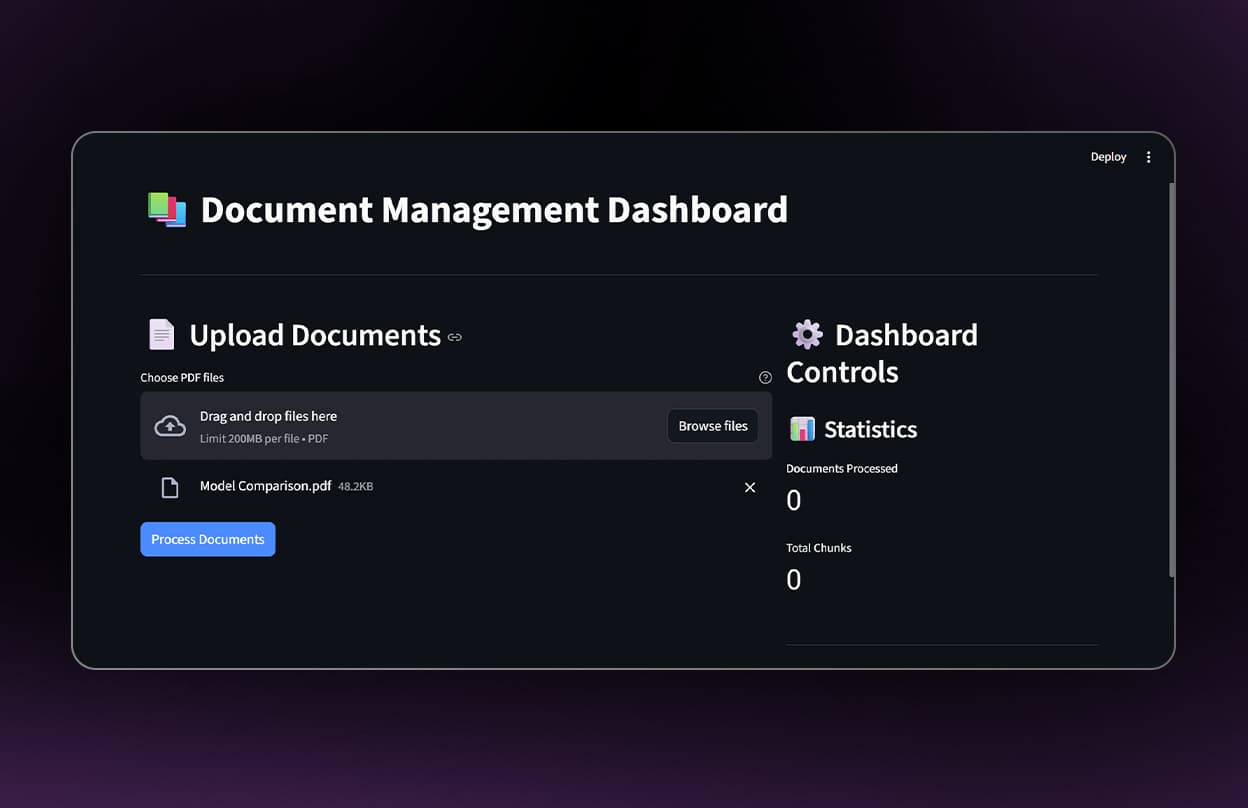1248x808 pixels.
Task: Click the cloud upload icon
Action: (170, 426)
